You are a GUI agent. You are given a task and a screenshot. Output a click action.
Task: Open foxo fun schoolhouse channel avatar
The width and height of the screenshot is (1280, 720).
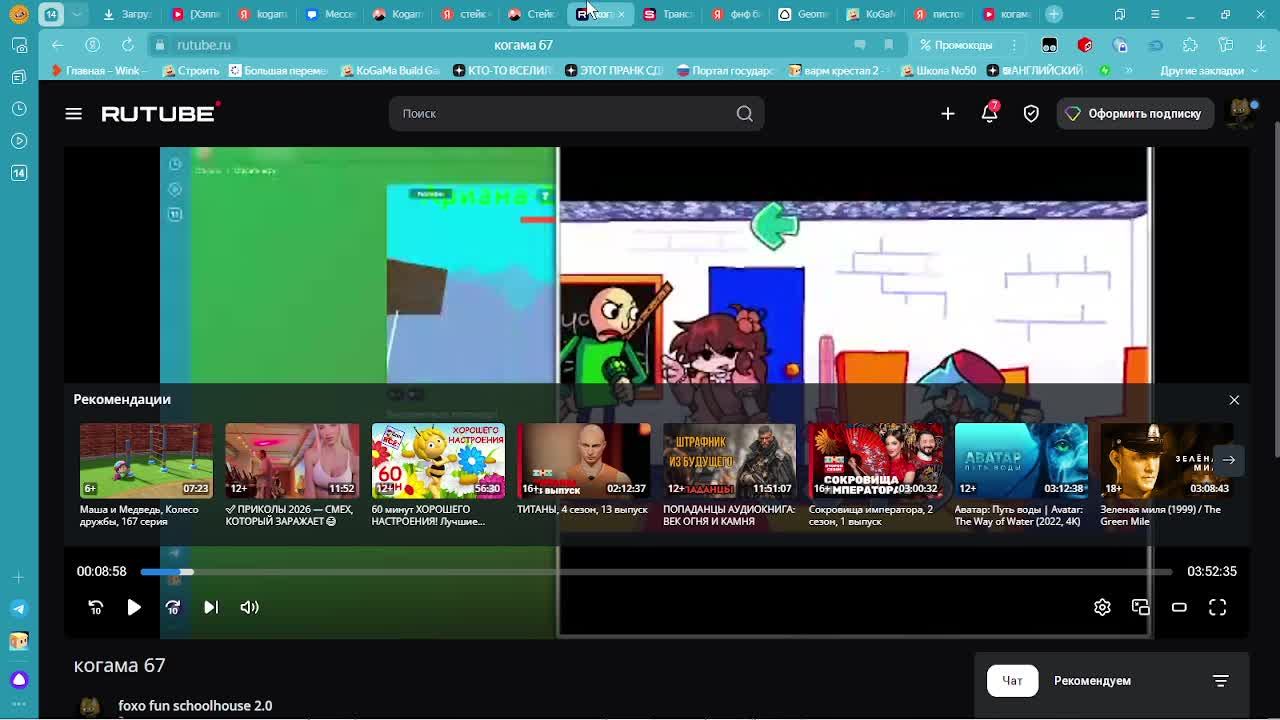click(x=89, y=708)
